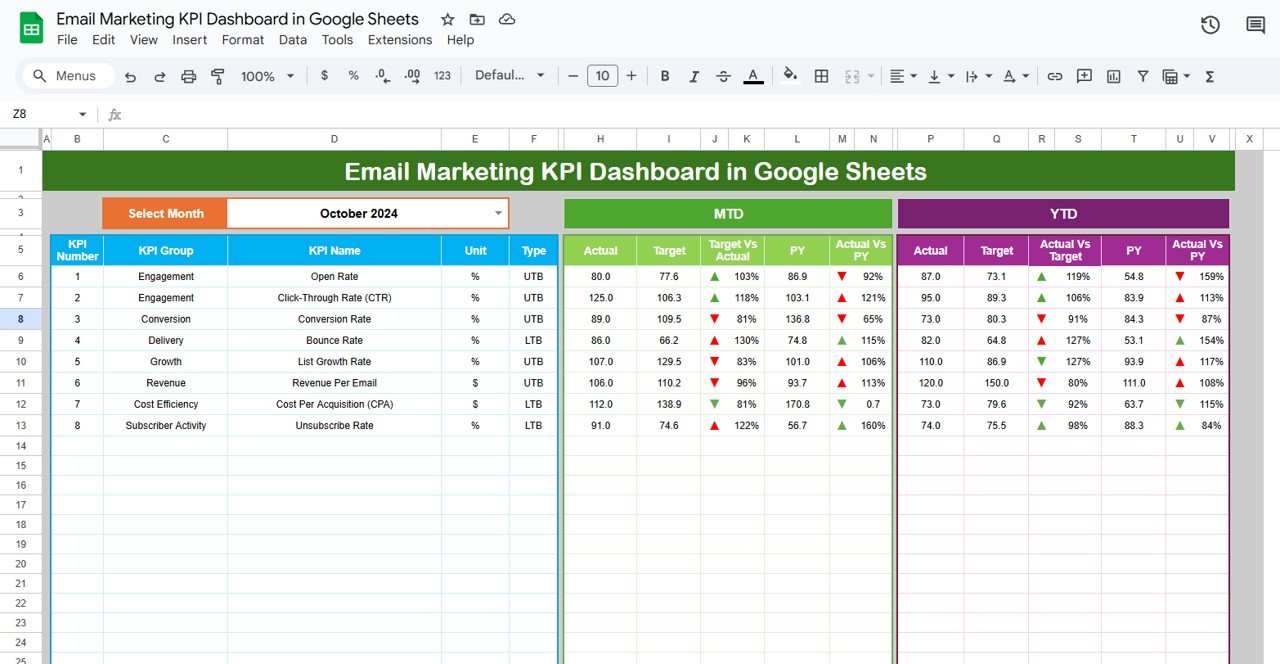Open the Data menu
This screenshot has height=664, width=1280.
pyautogui.click(x=292, y=40)
